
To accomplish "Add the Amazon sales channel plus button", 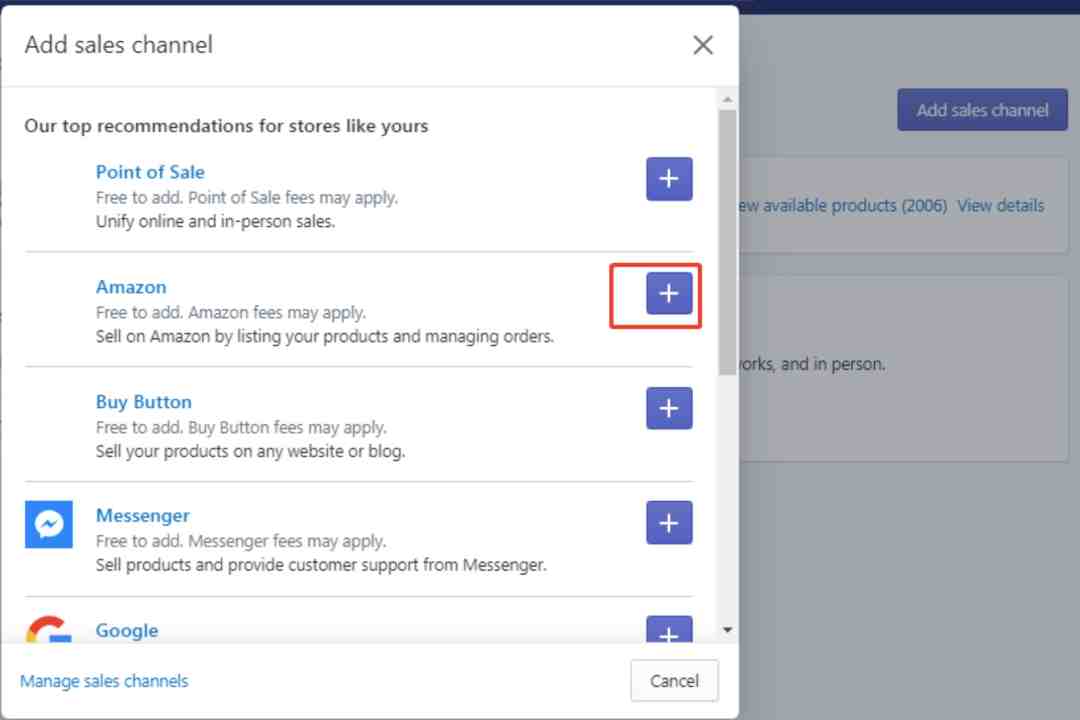I will (x=669, y=294).
